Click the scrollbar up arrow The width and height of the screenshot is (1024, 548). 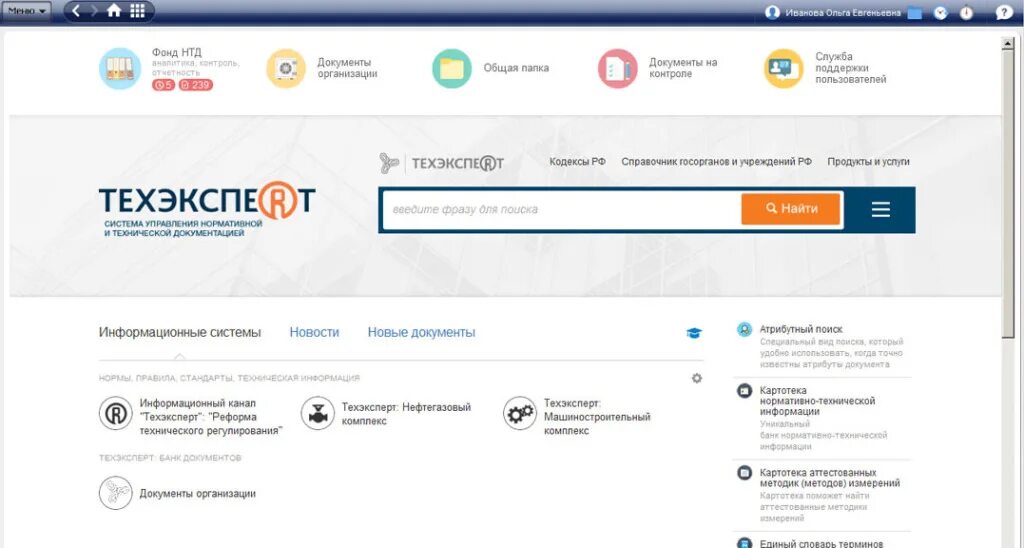(1008, 44)
